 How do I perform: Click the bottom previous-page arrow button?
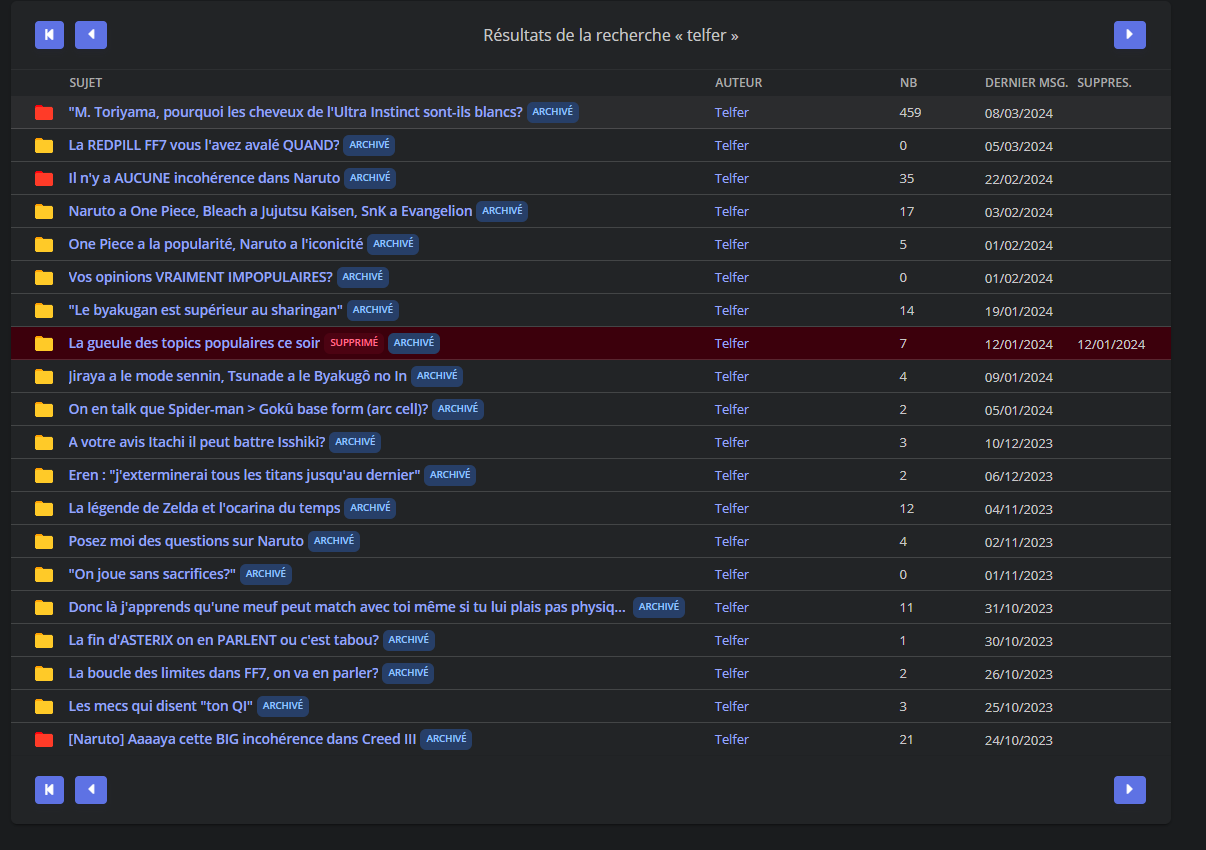(x=91, y=790)
